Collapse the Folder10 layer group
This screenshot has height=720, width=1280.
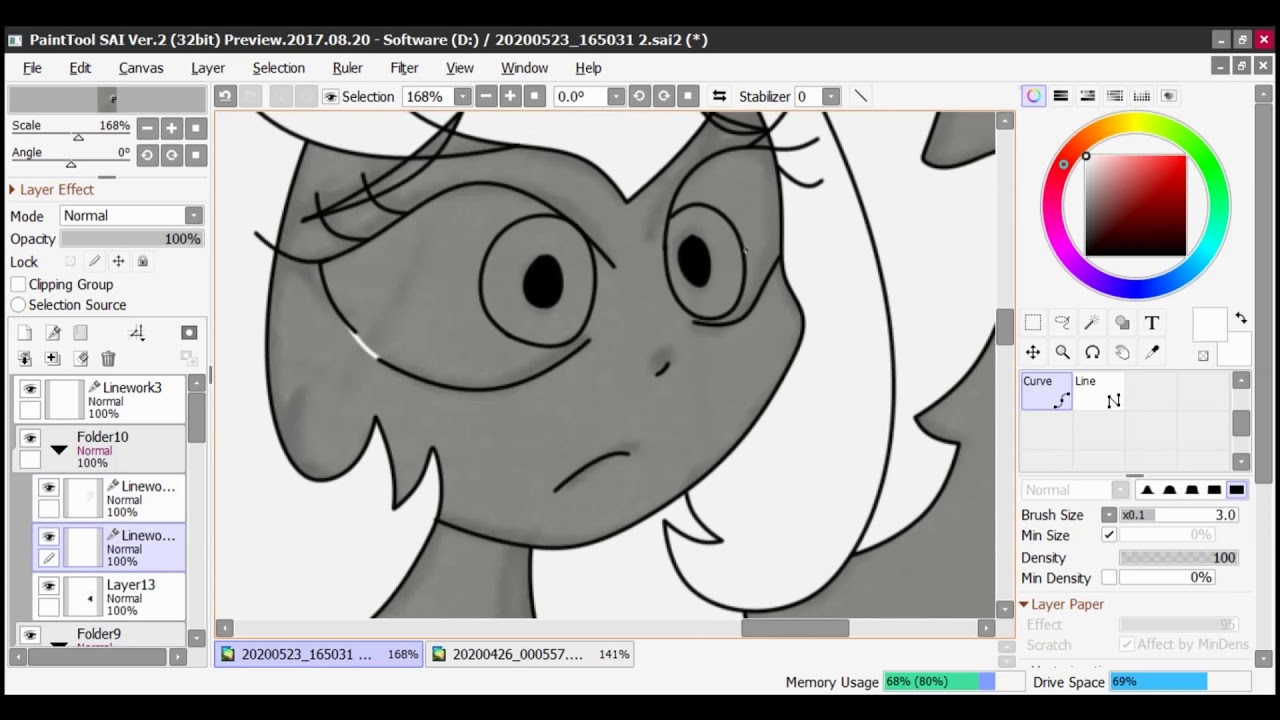click(59, 450)
